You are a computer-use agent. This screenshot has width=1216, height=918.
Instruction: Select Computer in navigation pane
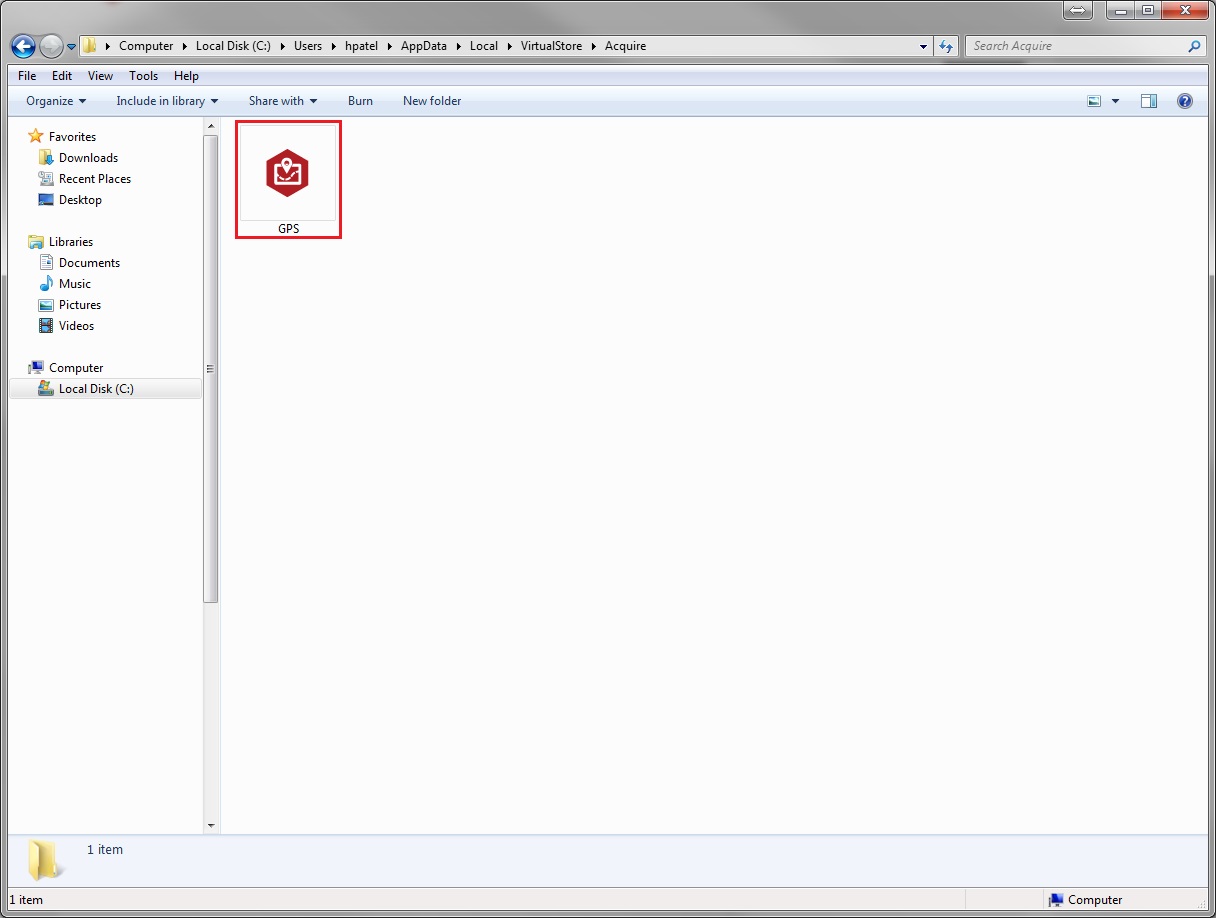click(x=76, y=368)
